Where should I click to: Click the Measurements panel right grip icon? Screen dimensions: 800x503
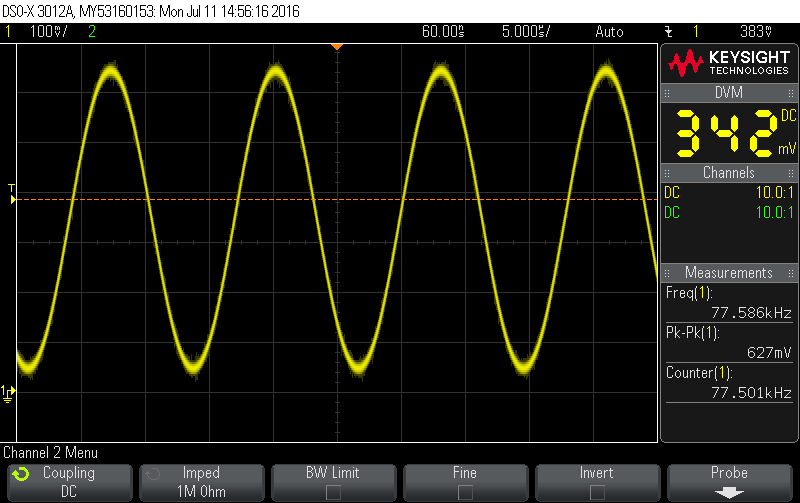pyautogui.click(x=791, y=273)
